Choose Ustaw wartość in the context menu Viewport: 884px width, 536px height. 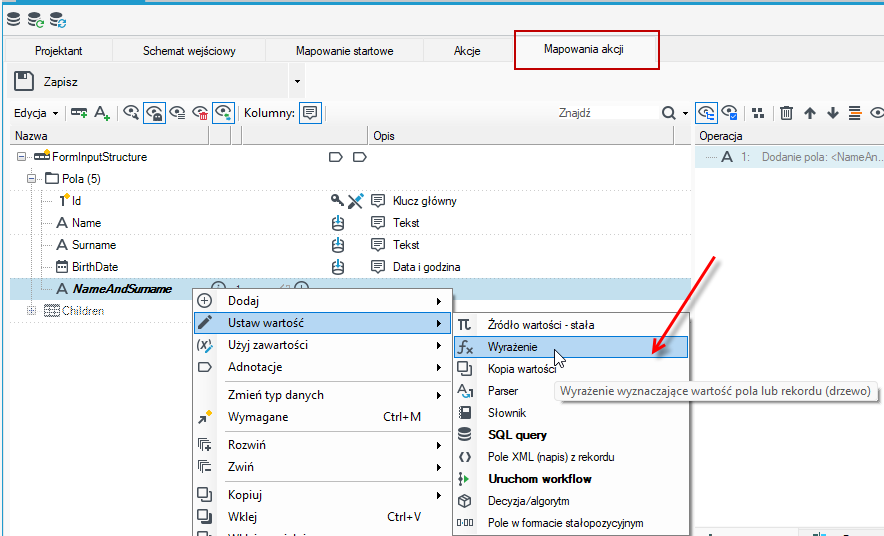tap(322, 323)
